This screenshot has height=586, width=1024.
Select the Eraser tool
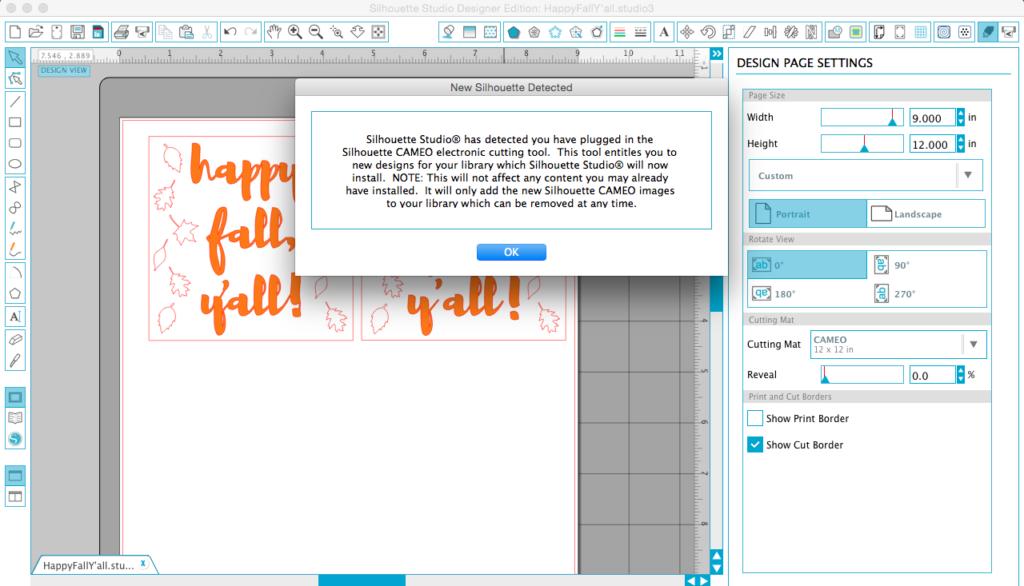pos(15,340)
